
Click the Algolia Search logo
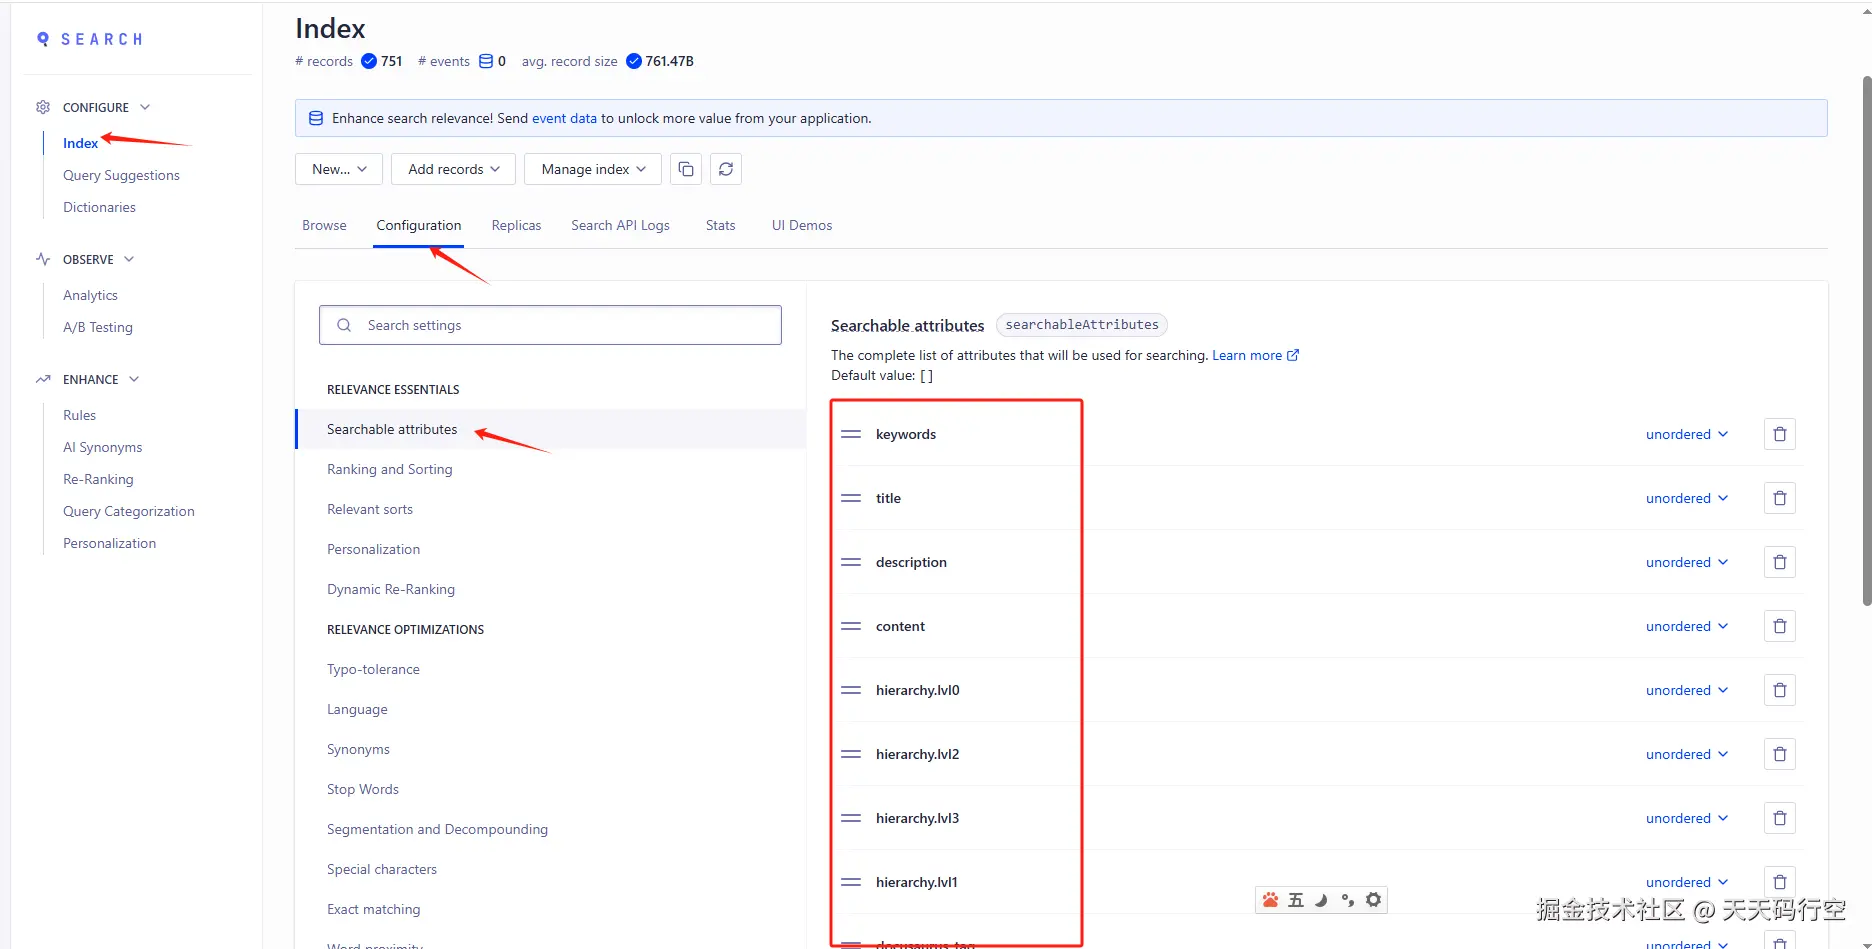pos(89,39)
